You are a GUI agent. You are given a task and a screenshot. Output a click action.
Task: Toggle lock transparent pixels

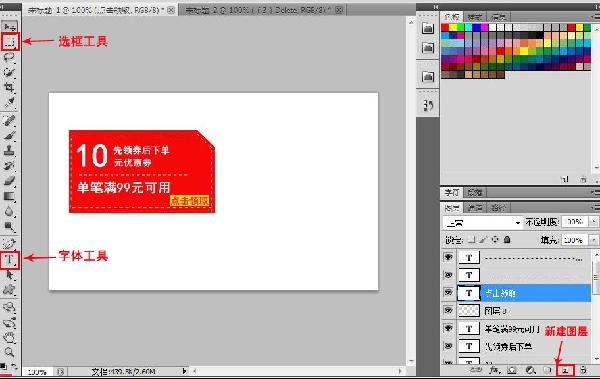click(x=472, y=240)
